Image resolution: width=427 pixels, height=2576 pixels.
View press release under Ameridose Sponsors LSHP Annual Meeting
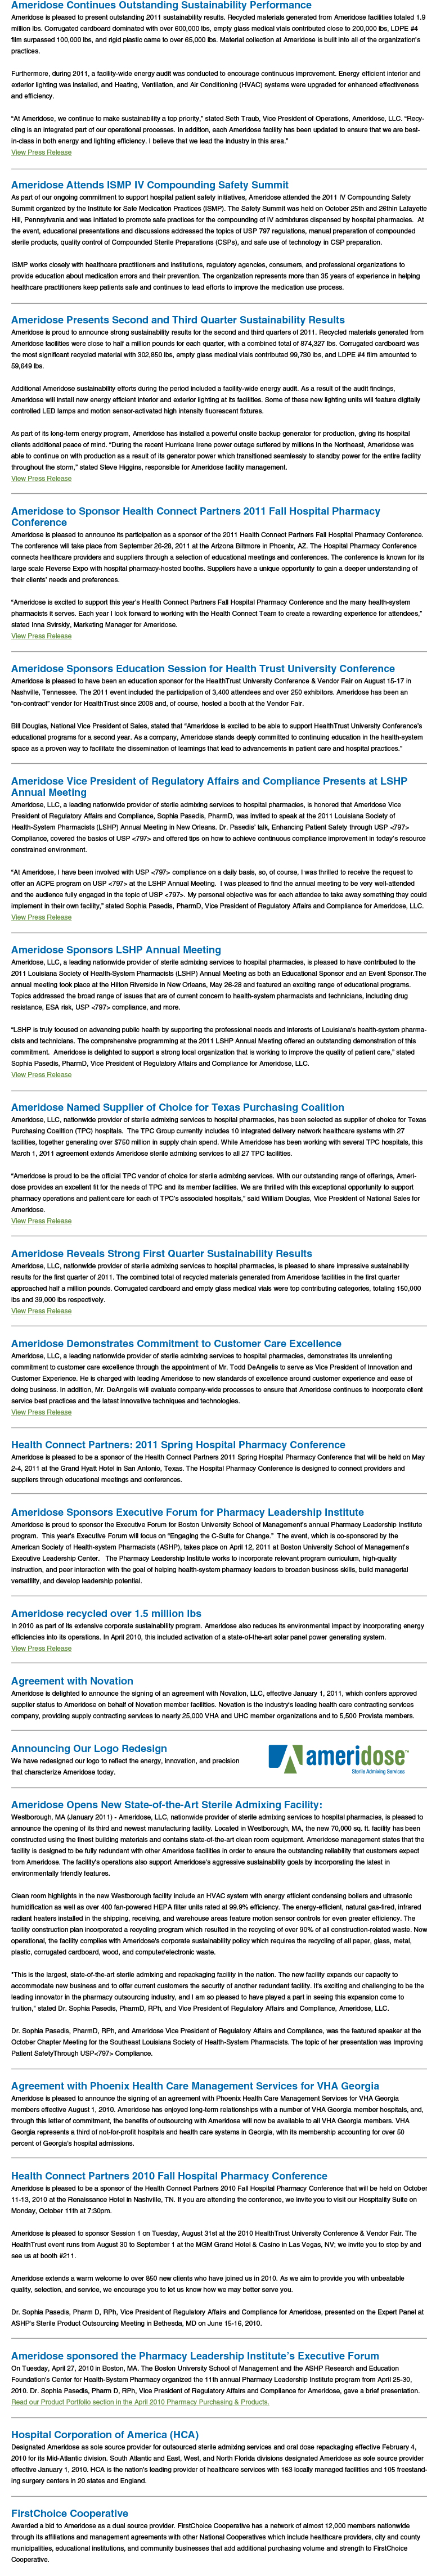pos(41,1074)
